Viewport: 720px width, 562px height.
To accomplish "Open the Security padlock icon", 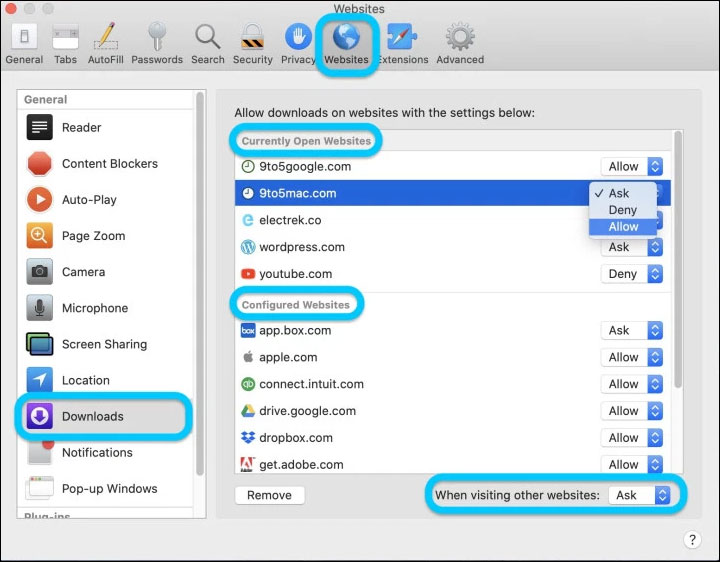I will (x=253, y=36).
